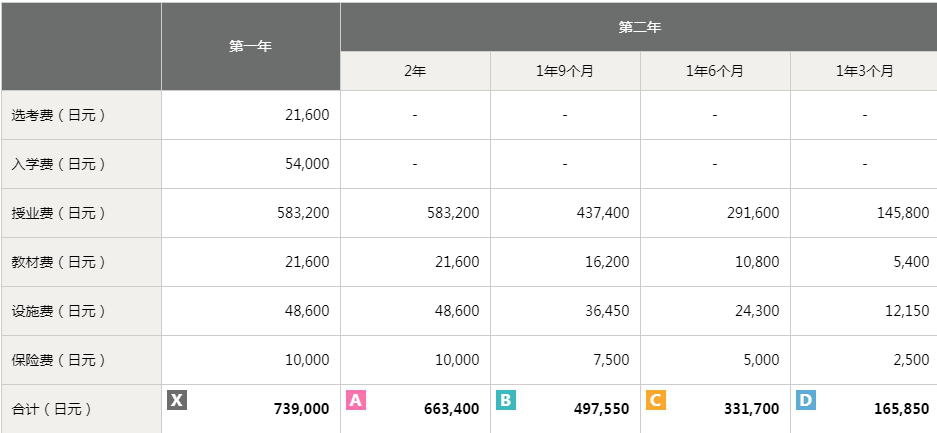Click the 739,000 first-year total cell
This screenshot has width=937, height=433.
pyautogui.click(x=301, y=409)
